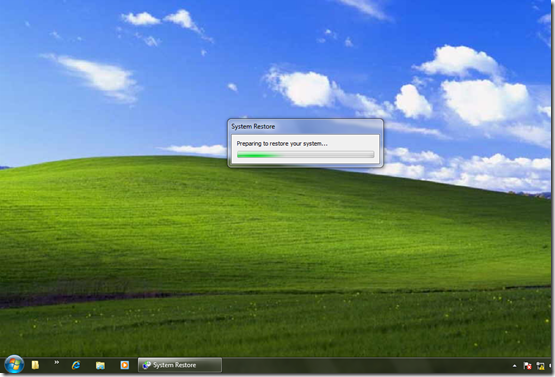555x377 pixels.
Task: Click the unfilled gray part of the progress bar
Action: click(327, 155)
